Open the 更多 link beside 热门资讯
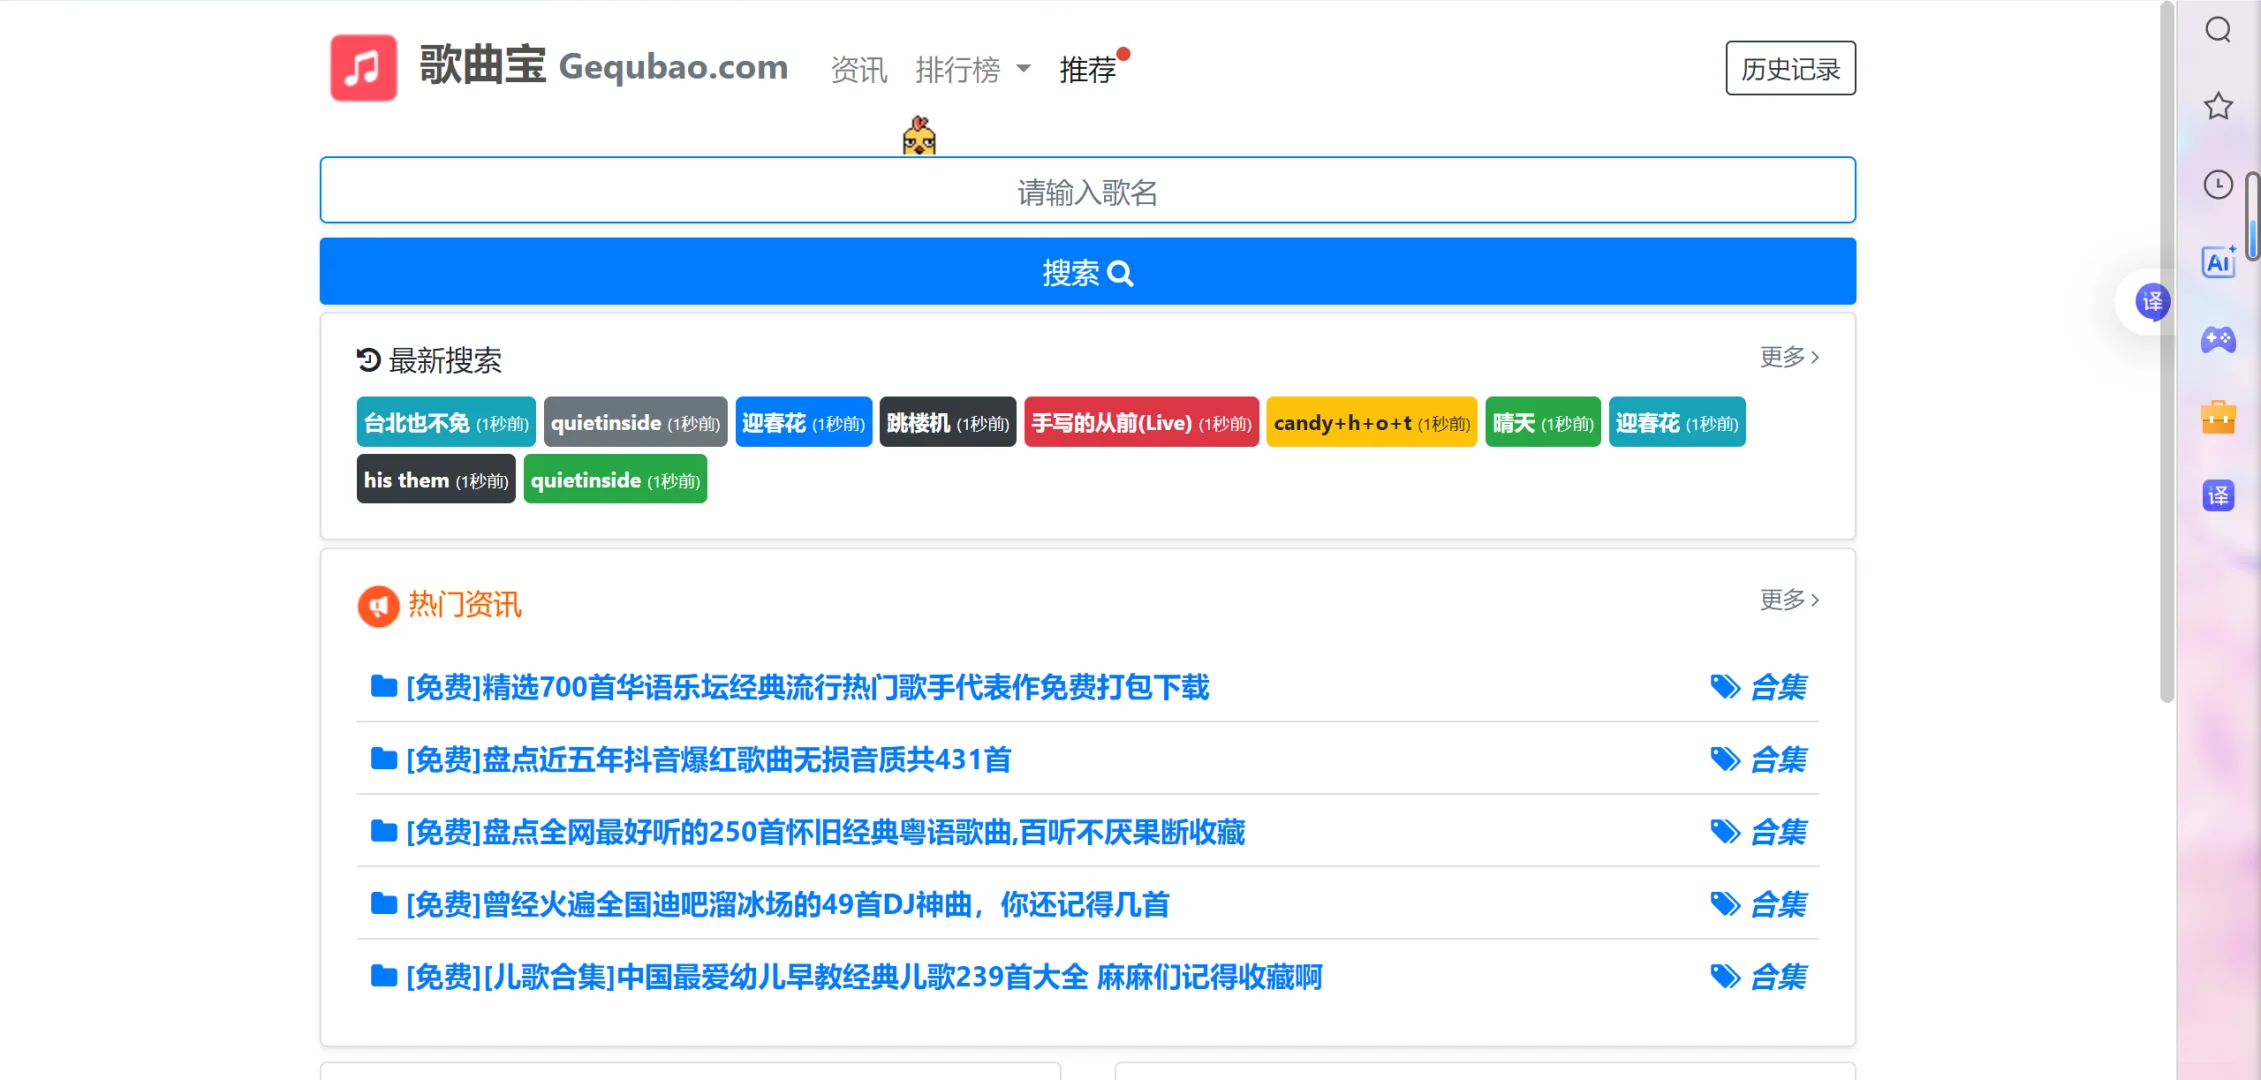This screenshot has height=1080, width=2261. click(1789, 599)
